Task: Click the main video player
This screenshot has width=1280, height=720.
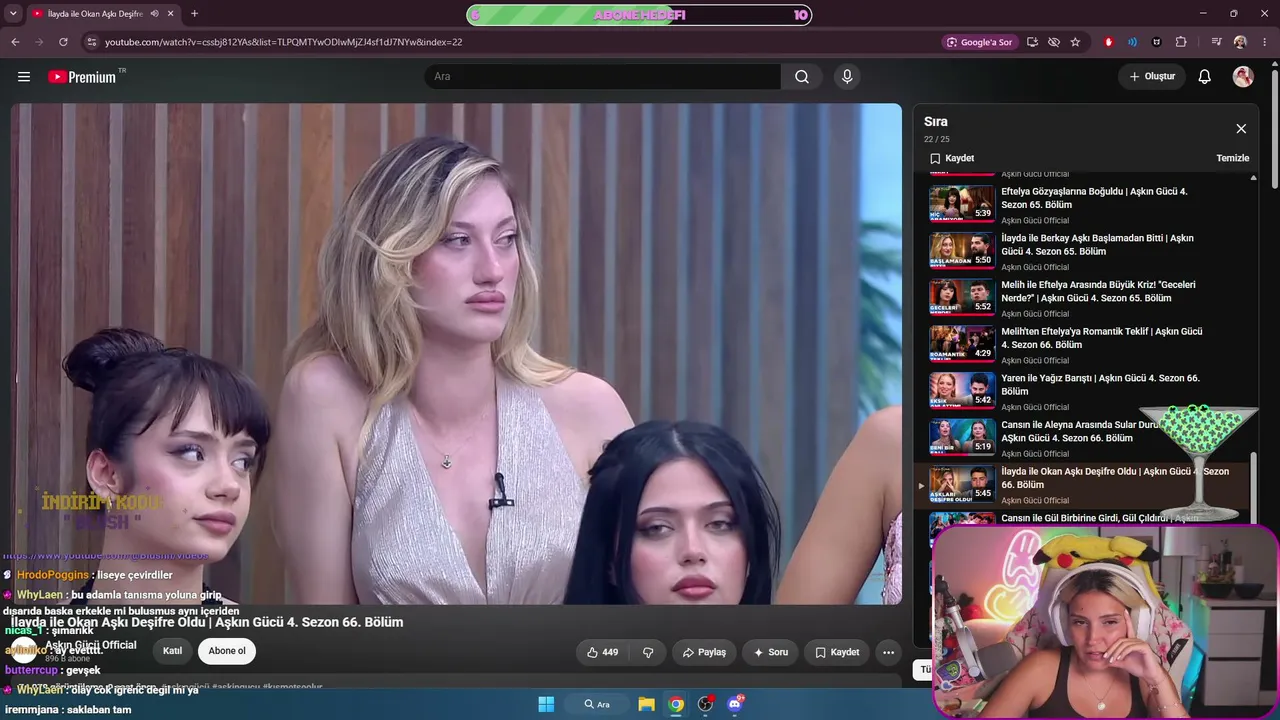Action: (456, 354)
